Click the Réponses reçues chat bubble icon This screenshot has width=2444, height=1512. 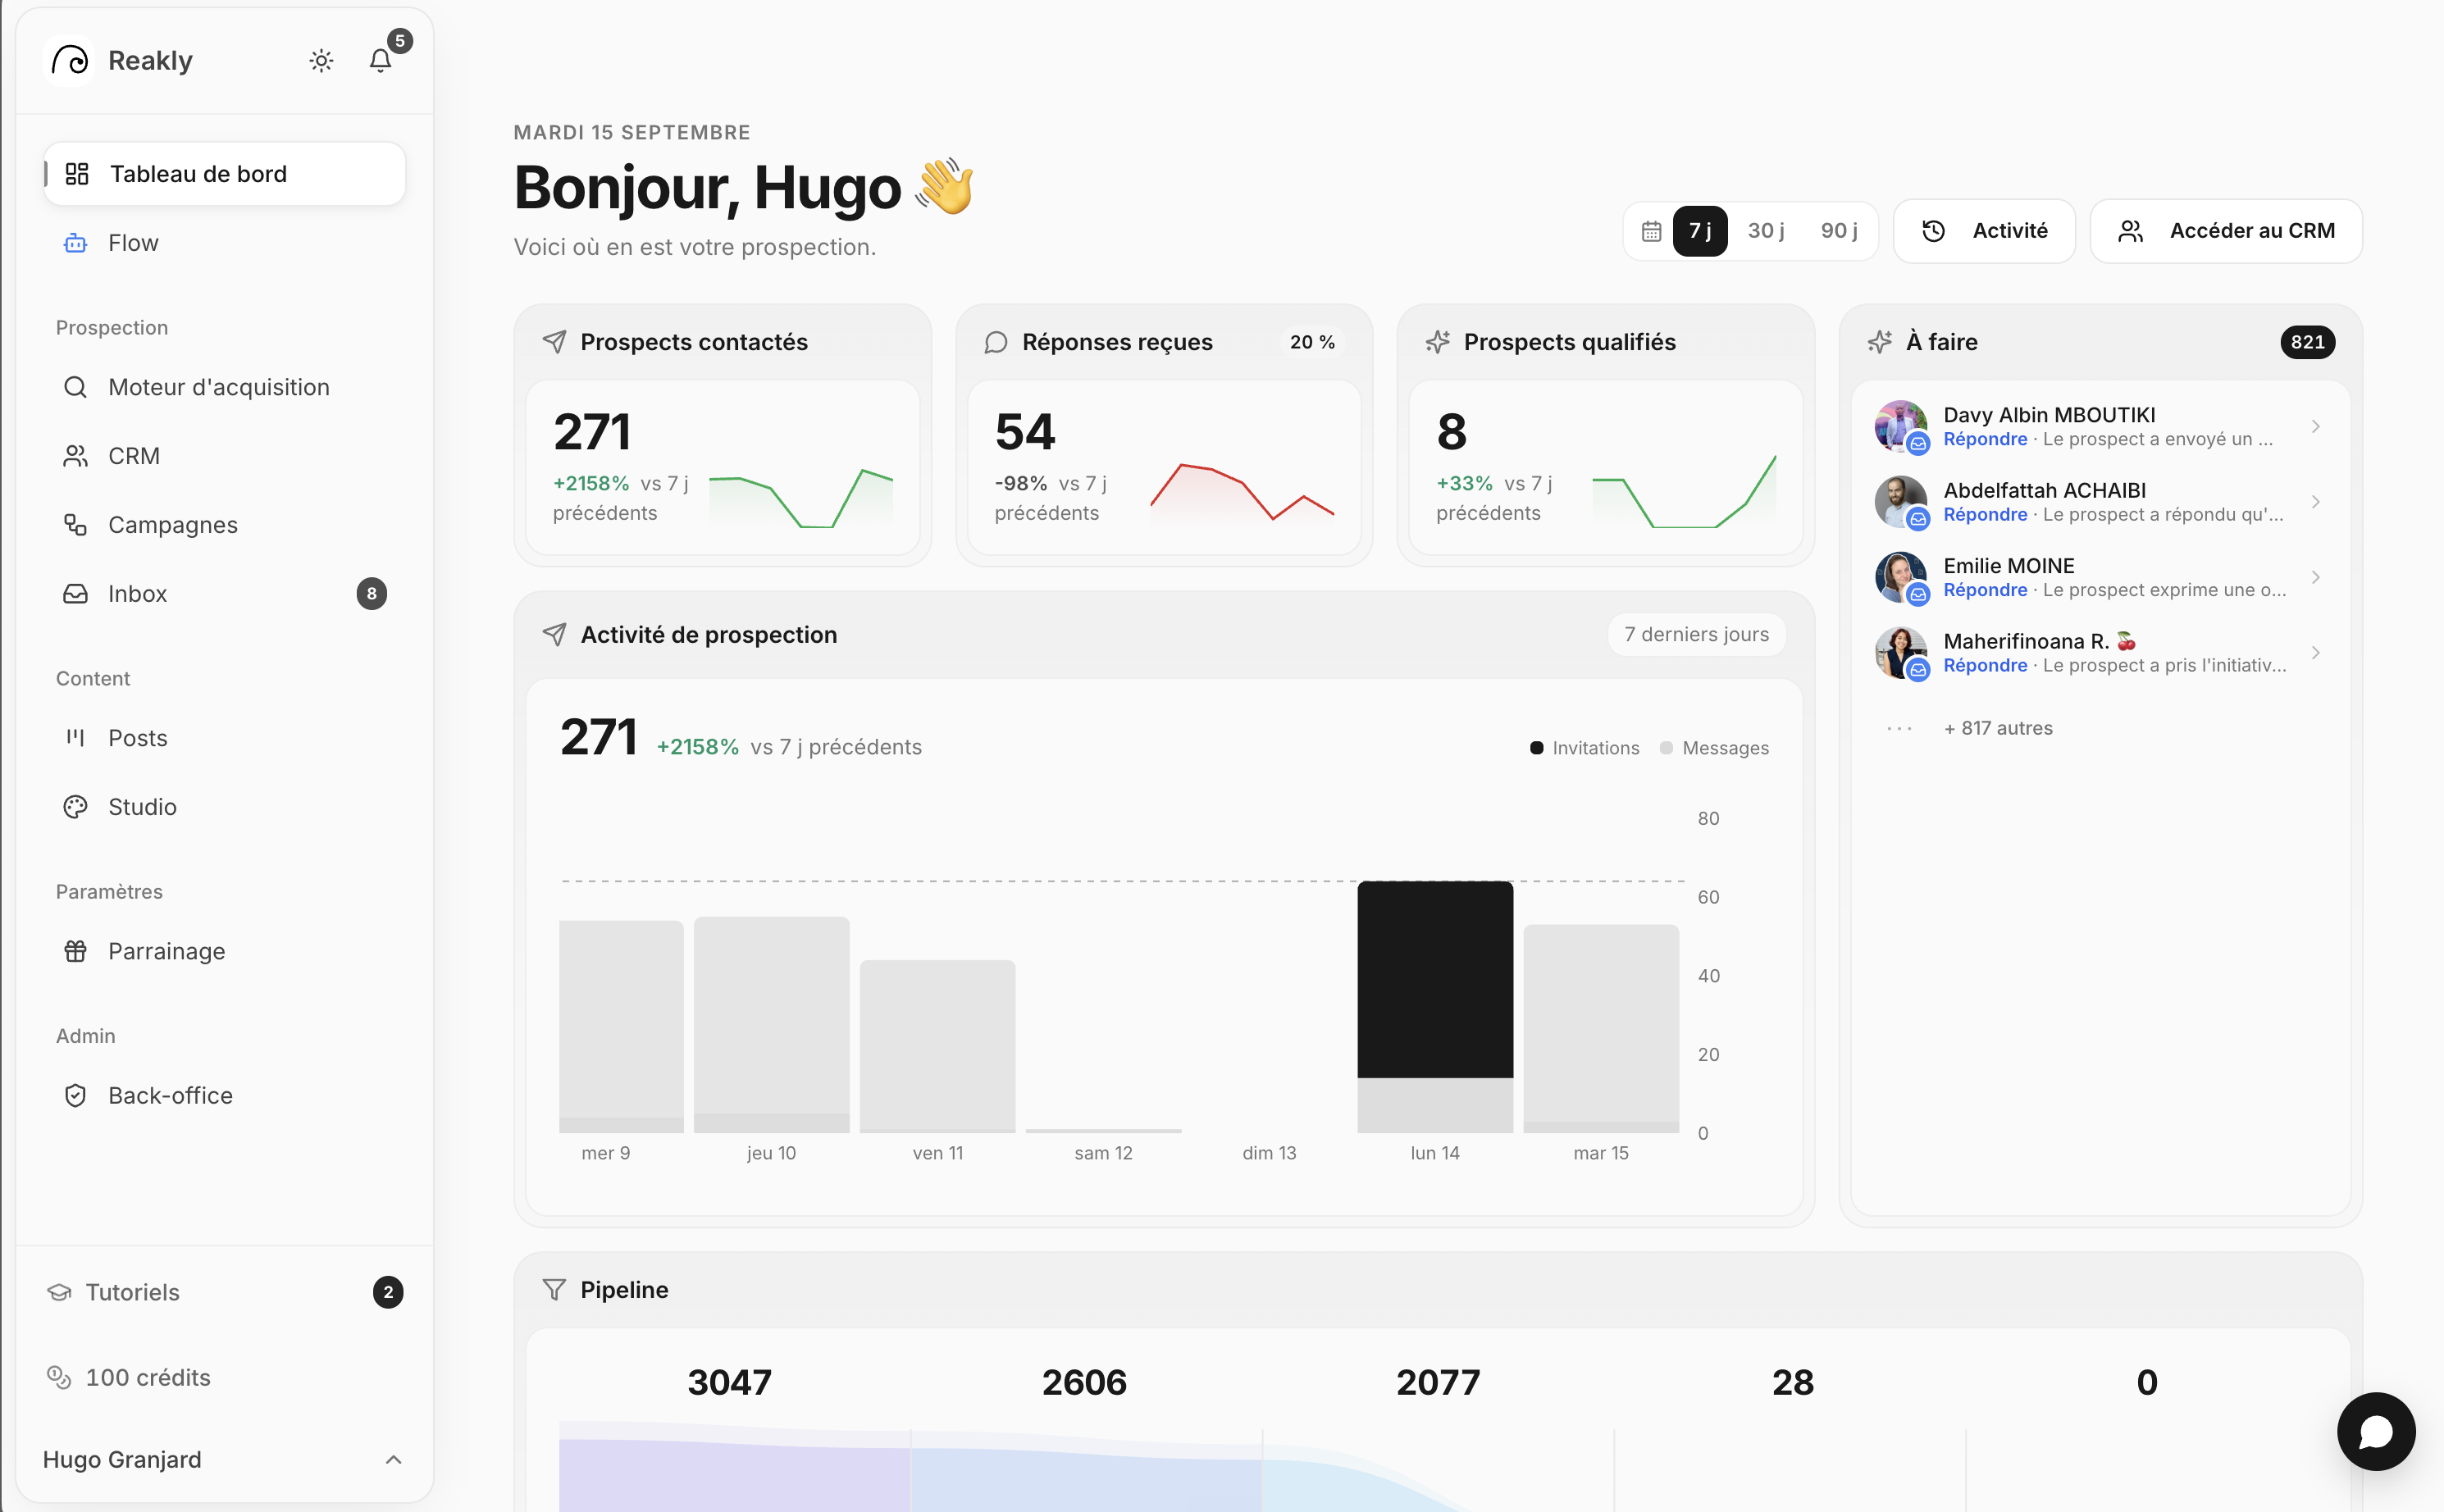(996, 342)
